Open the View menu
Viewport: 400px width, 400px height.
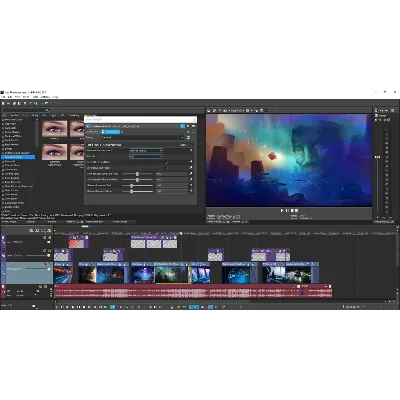pos(19,97)
